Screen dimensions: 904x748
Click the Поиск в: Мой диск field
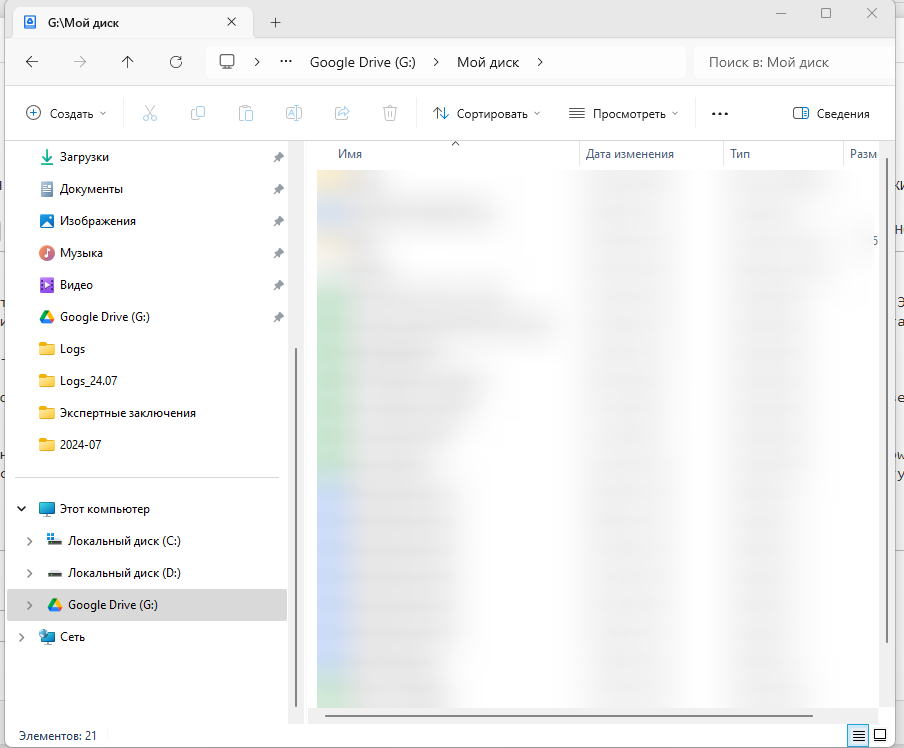pyautogui.click(x=794, y=62)
